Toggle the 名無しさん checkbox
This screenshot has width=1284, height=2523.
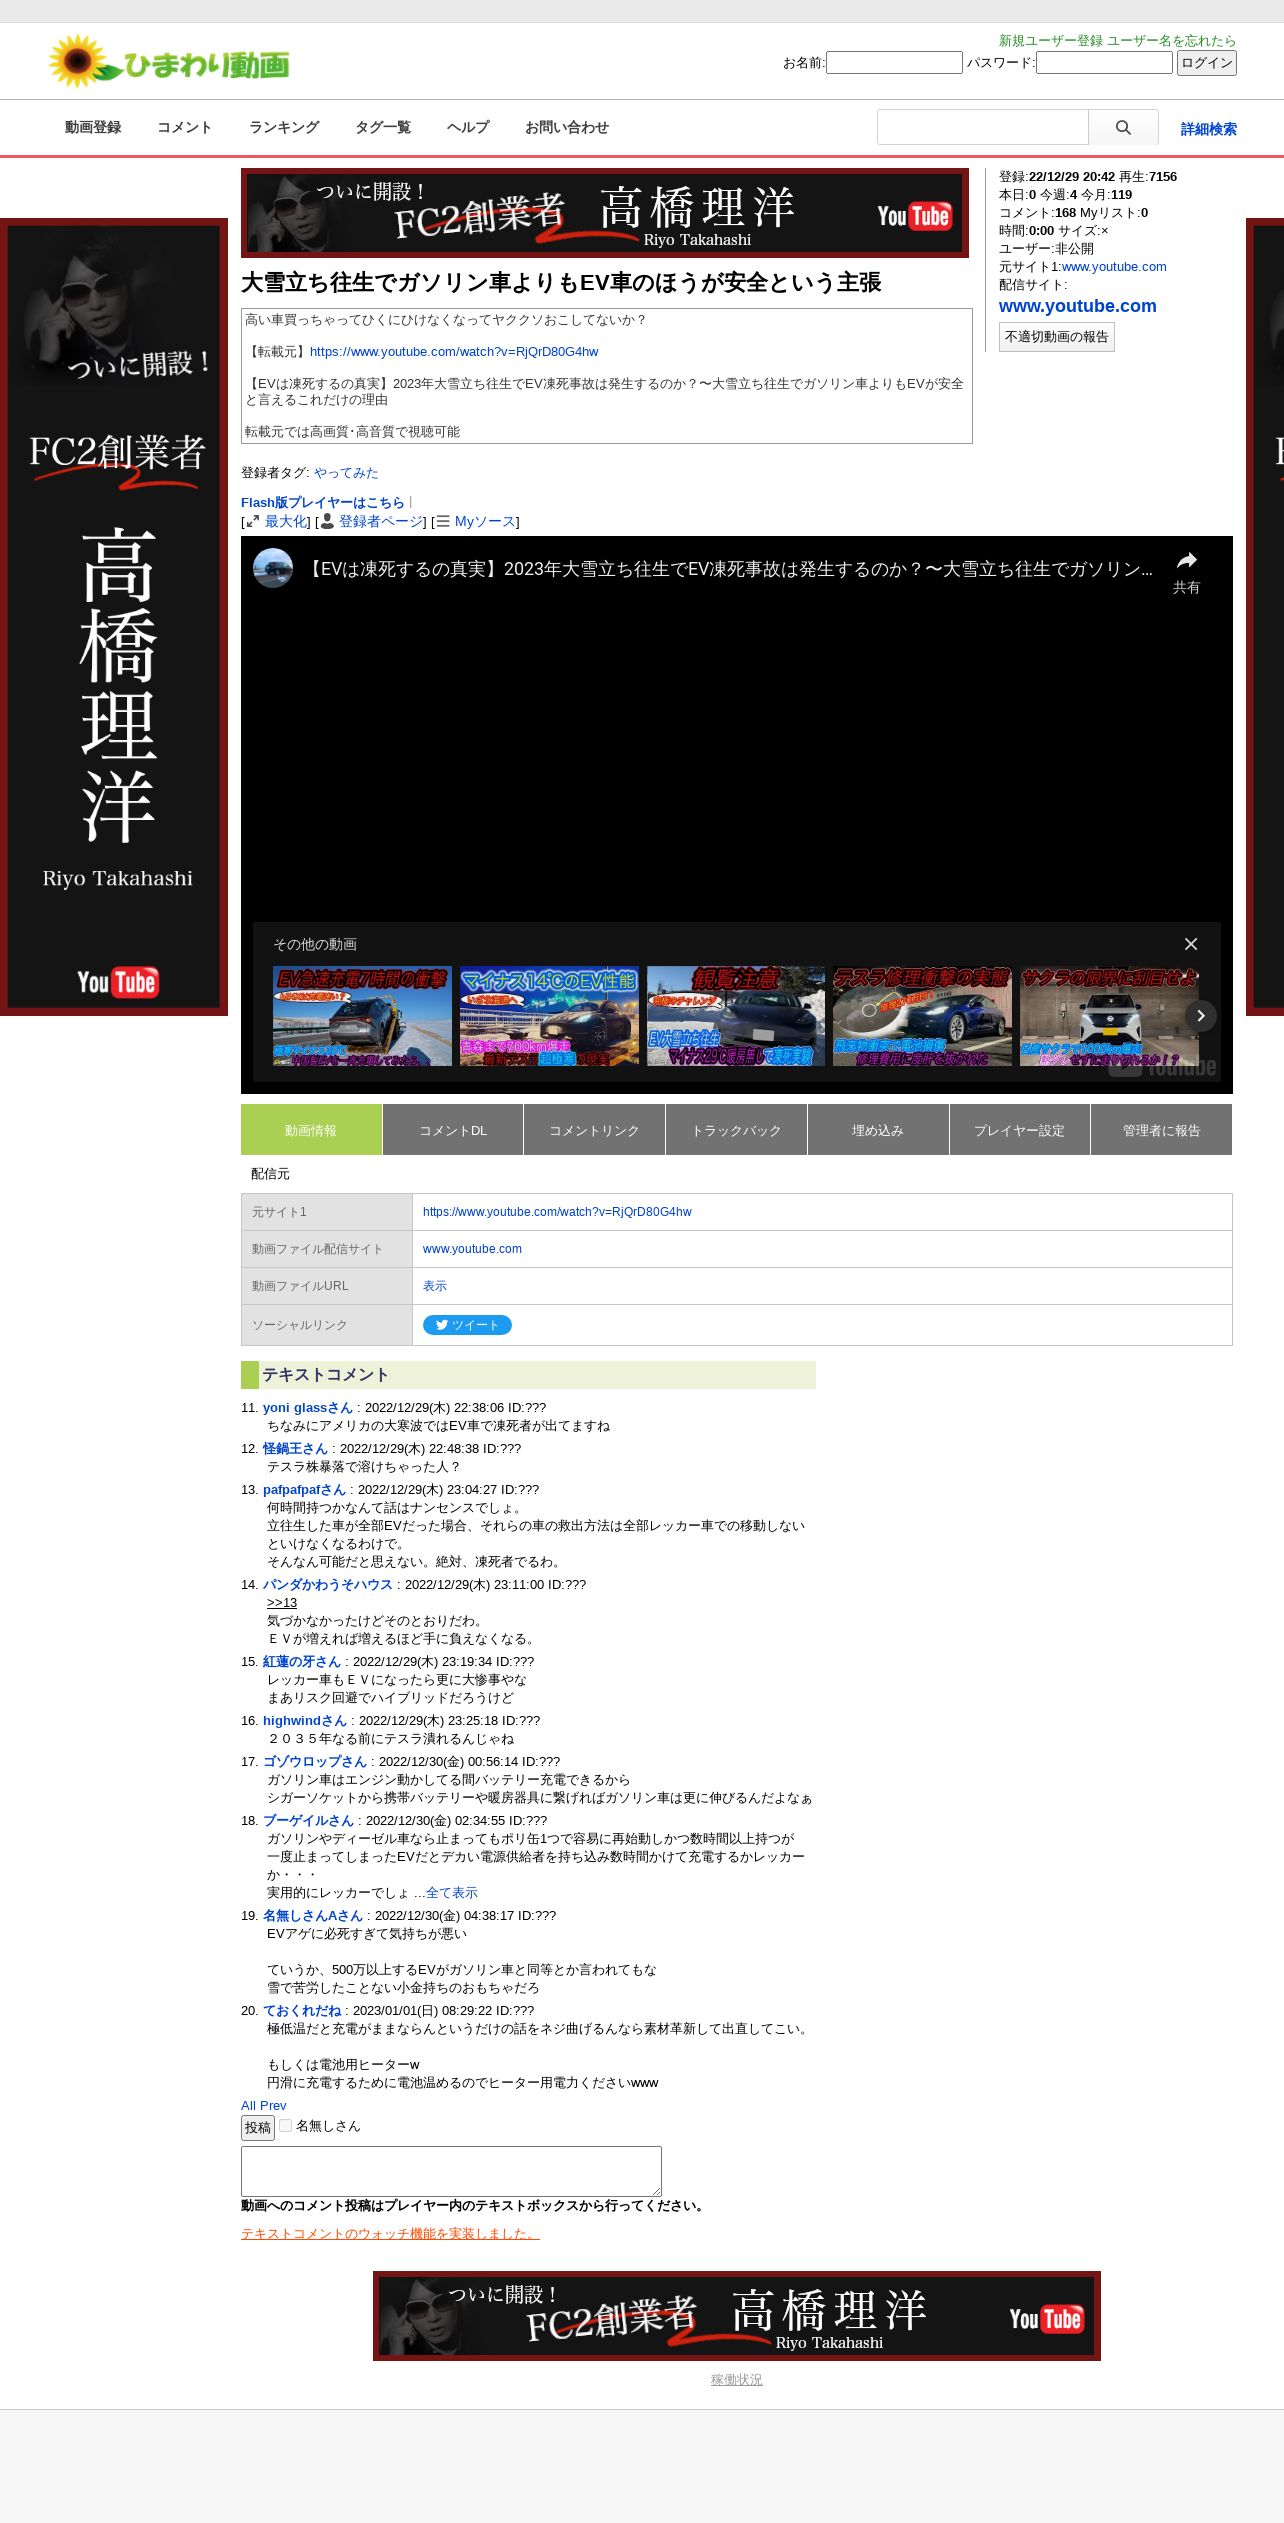285,2125
